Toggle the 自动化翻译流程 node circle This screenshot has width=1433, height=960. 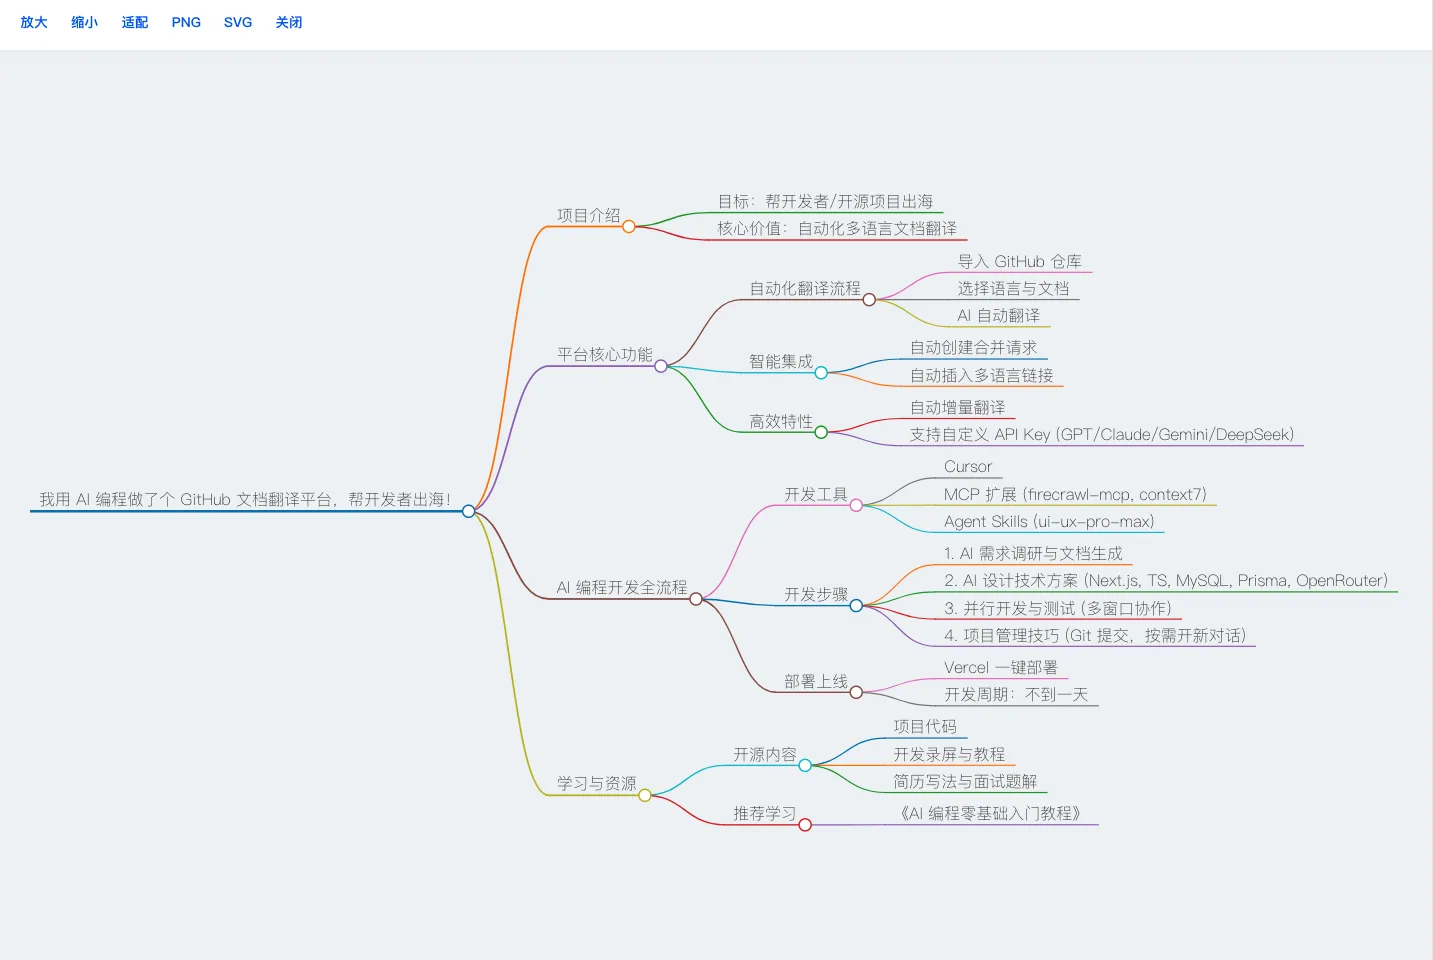click(x=869, y=300)
